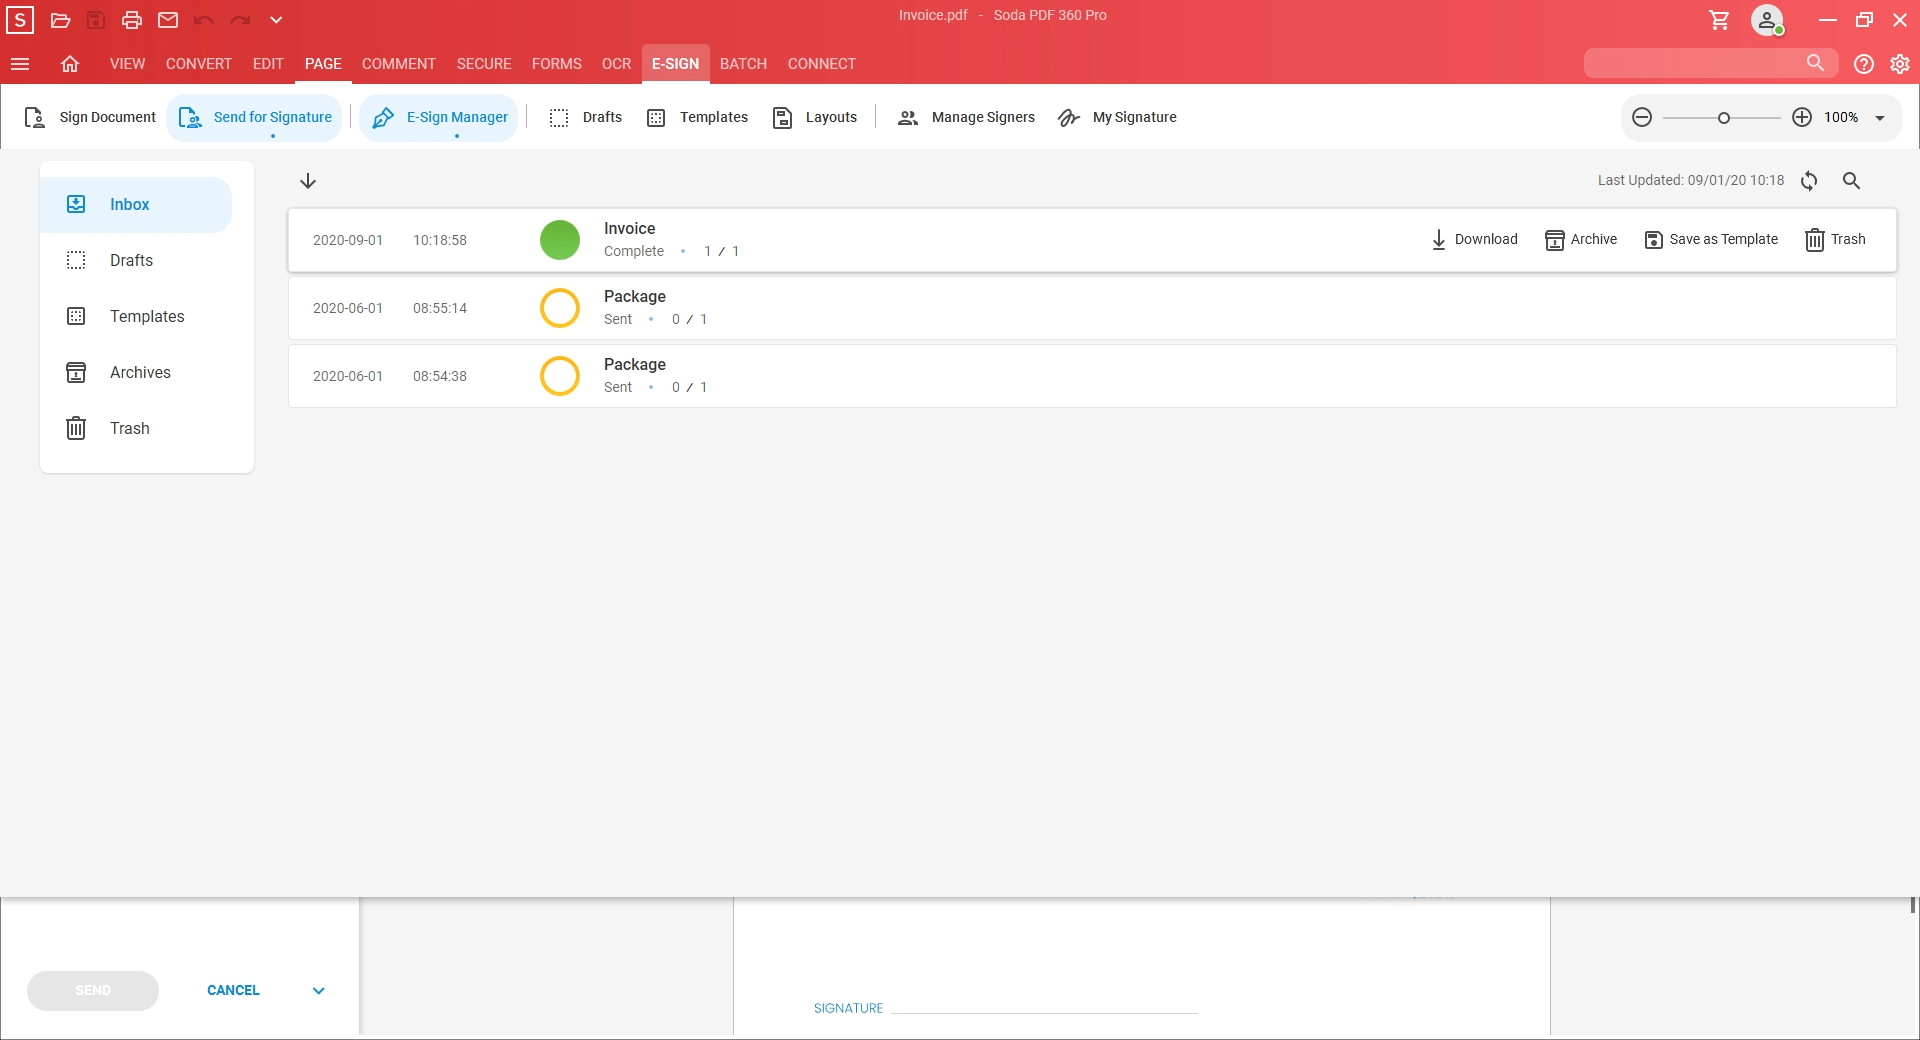Viewport: 1920px width, 1040px height.
Task: Switch to the PAGE ribbon tab
Action: coord(323,64)
